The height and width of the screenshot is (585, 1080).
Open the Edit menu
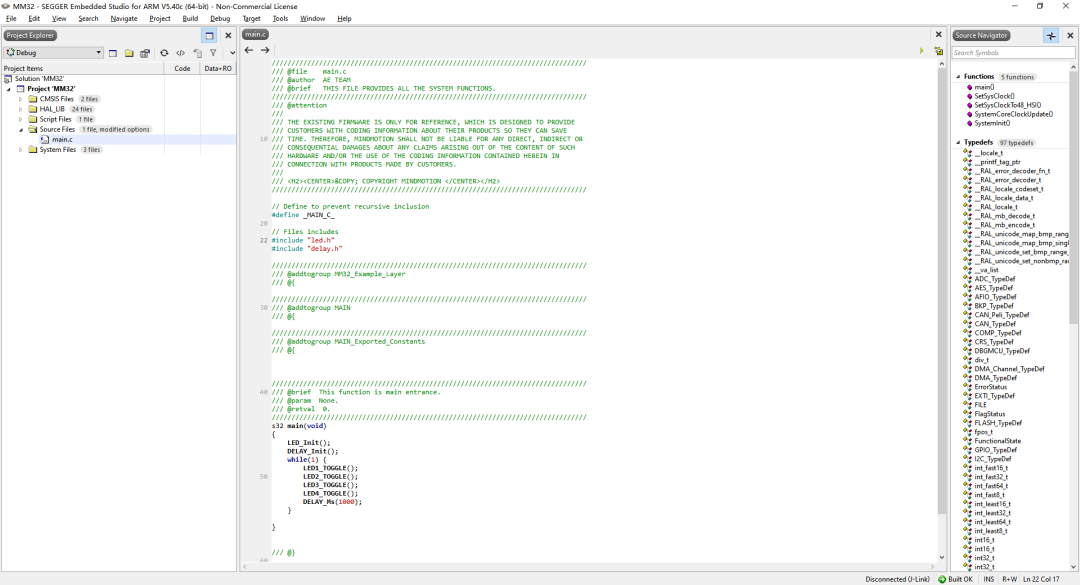(x=34, y=19)
